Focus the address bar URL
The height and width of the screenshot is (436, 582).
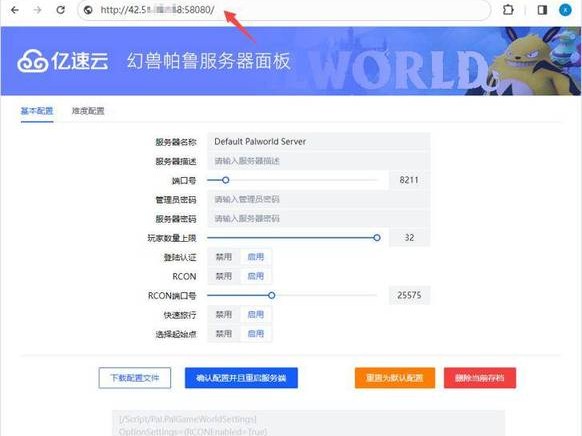(x=284, y=10)
